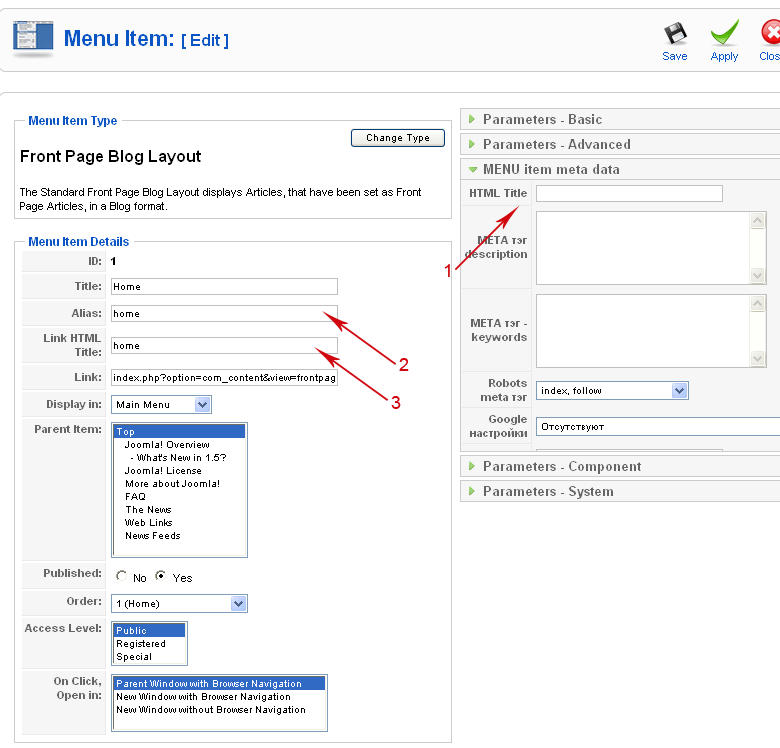Click the Link HTML Title field
This screenshot has width=780, height=748.
[224, 346]
